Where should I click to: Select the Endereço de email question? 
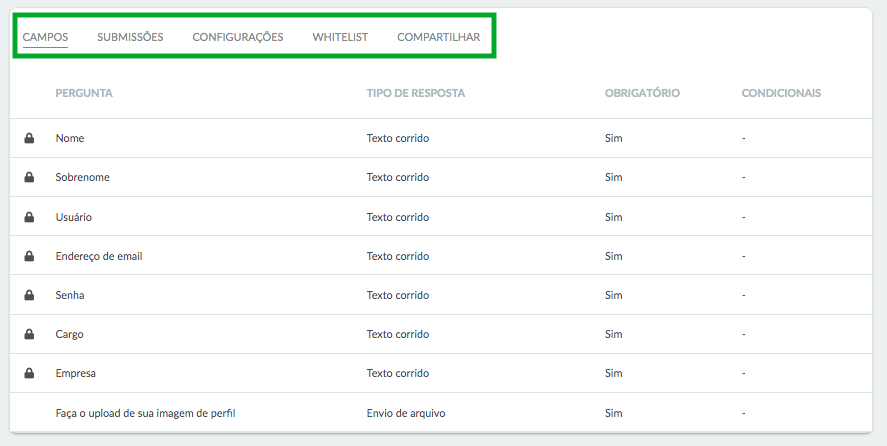point(99,256)
